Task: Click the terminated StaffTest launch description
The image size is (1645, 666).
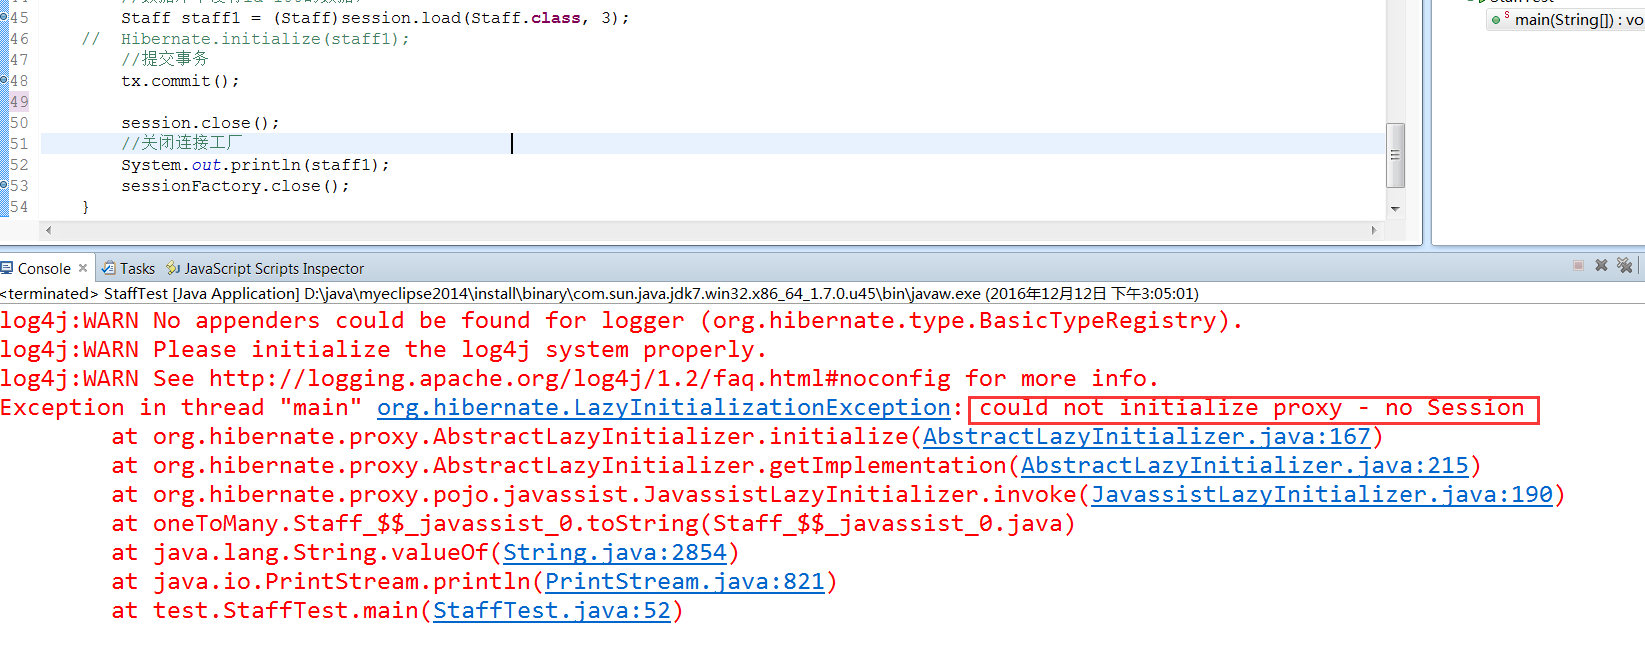Action: tap(599, 294)
